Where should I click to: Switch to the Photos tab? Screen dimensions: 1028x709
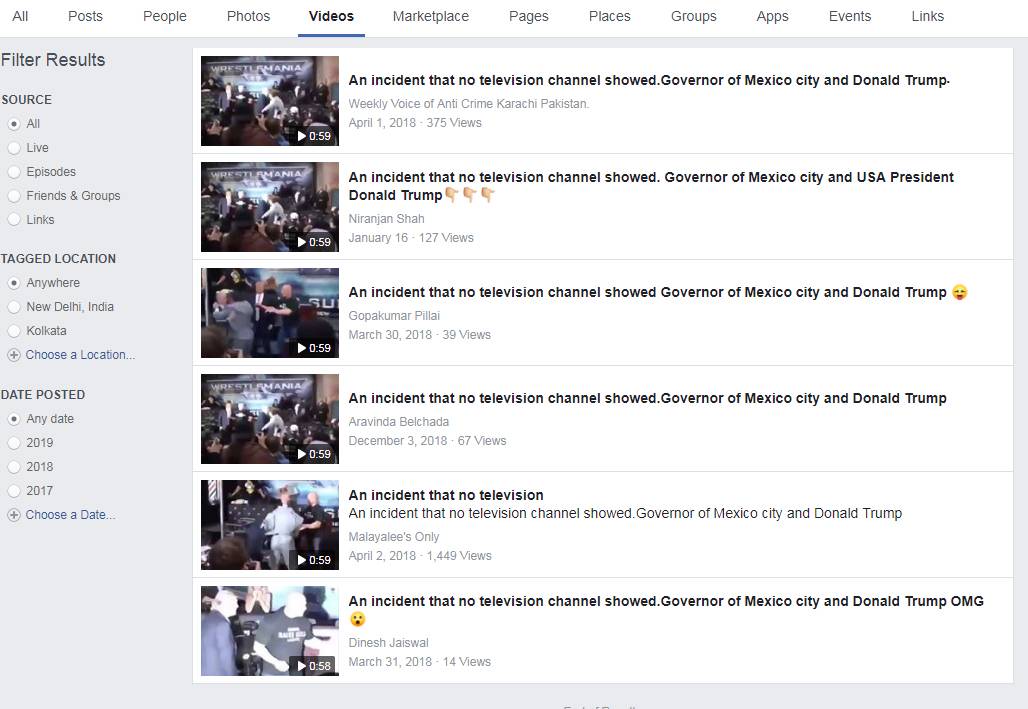pyautogui.click(x=248, y=16)
